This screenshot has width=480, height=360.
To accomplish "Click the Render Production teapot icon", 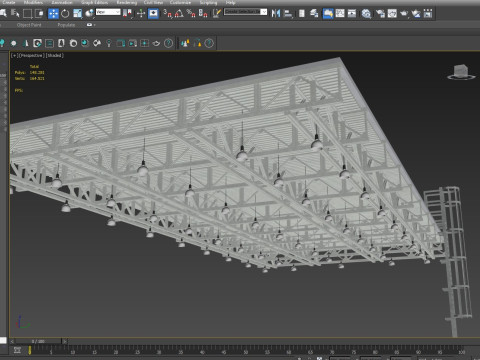I will [404, 13].
